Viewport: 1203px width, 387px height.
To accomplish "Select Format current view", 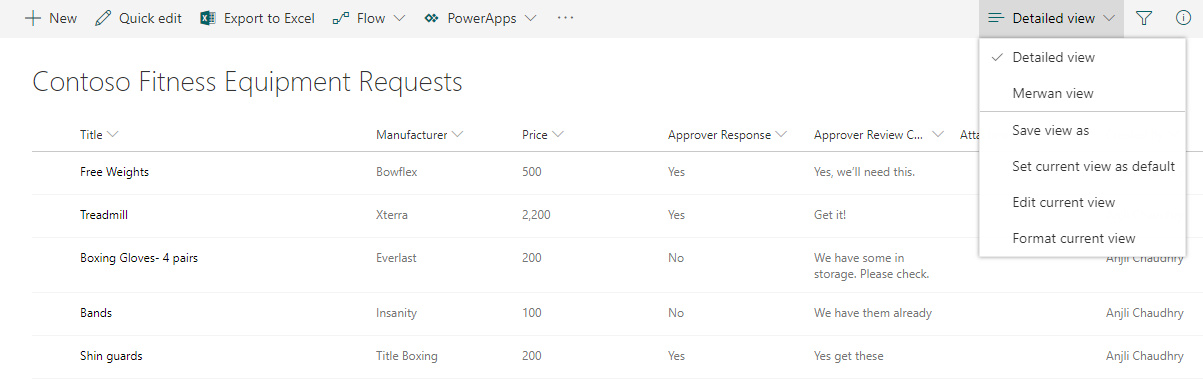I will tap(1083, 238).
